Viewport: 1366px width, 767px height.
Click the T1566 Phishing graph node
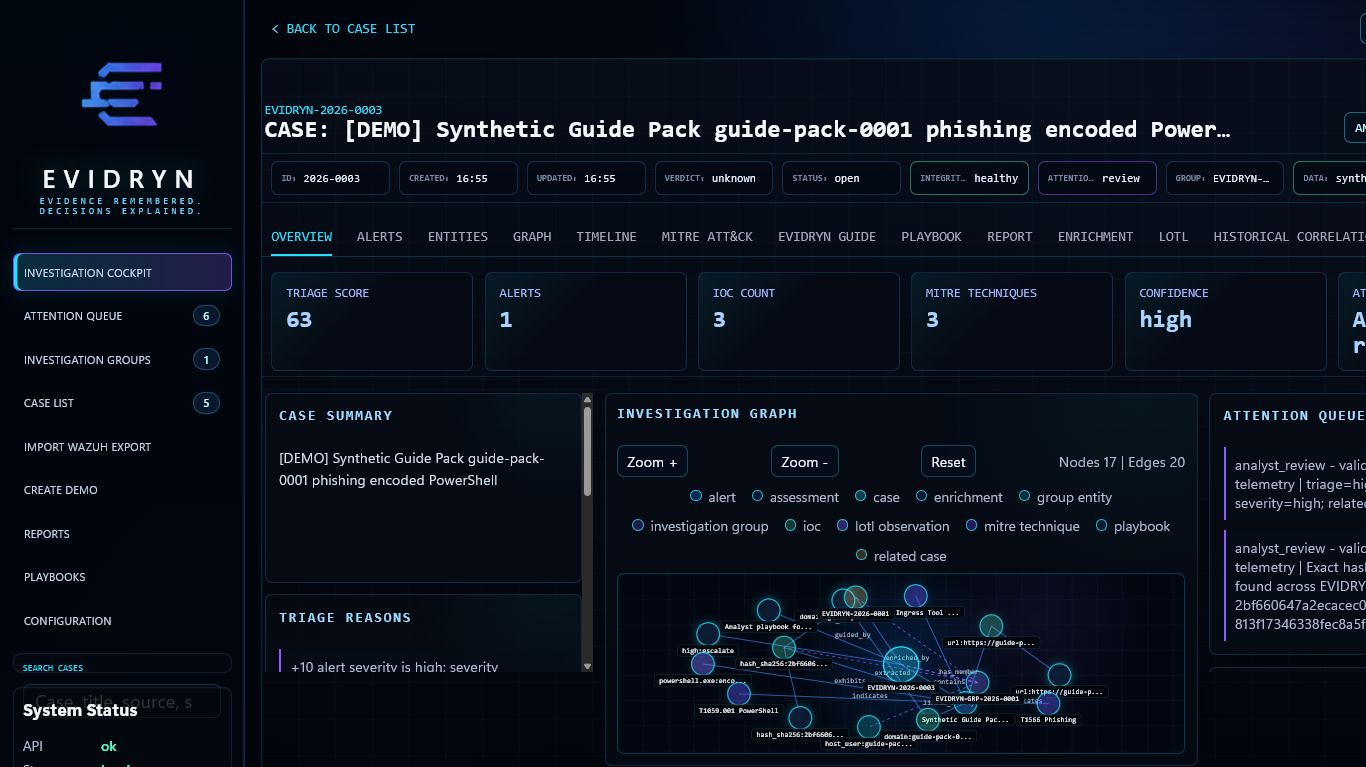1048,703
